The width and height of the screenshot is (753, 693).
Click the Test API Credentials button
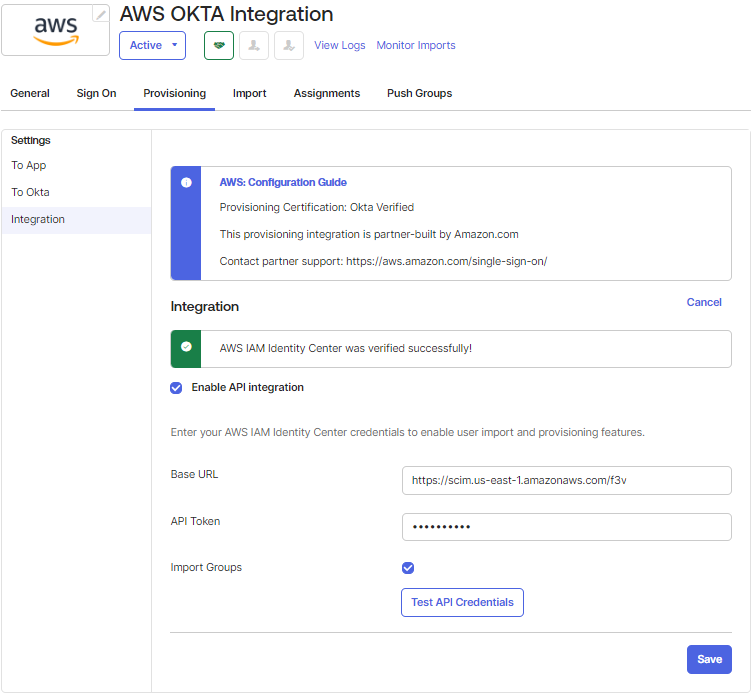(462, 602)
